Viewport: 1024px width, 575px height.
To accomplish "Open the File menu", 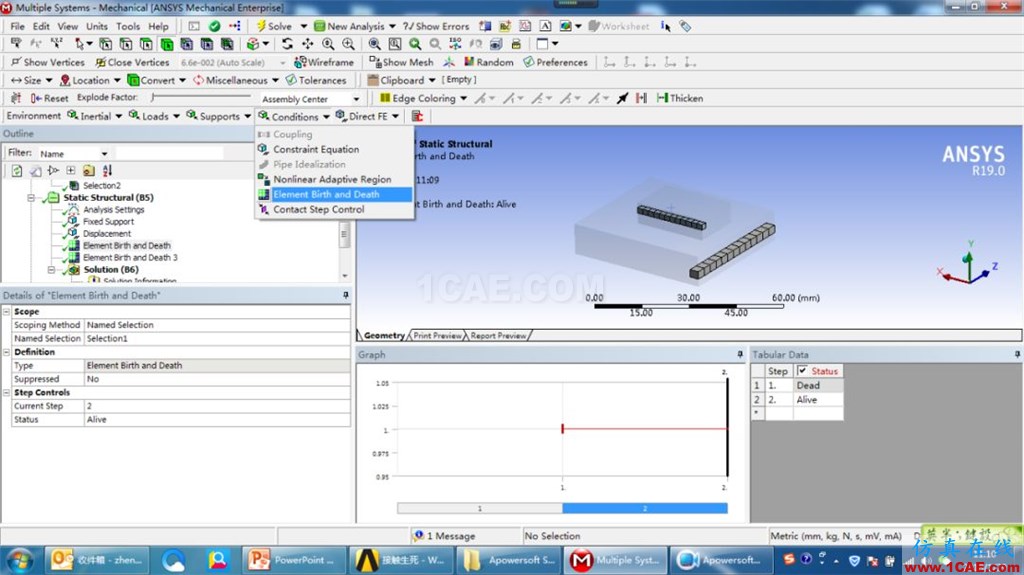I will (18, 26).
